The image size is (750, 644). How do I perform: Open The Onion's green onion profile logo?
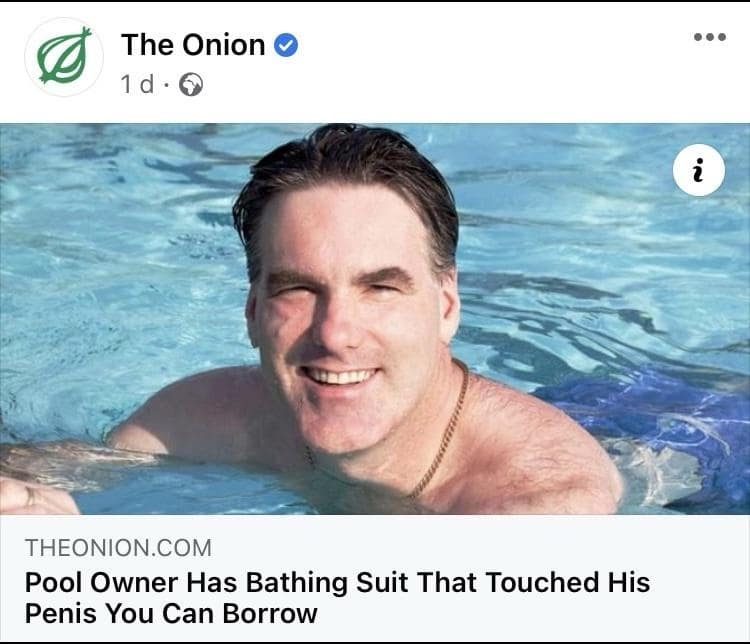64,57
